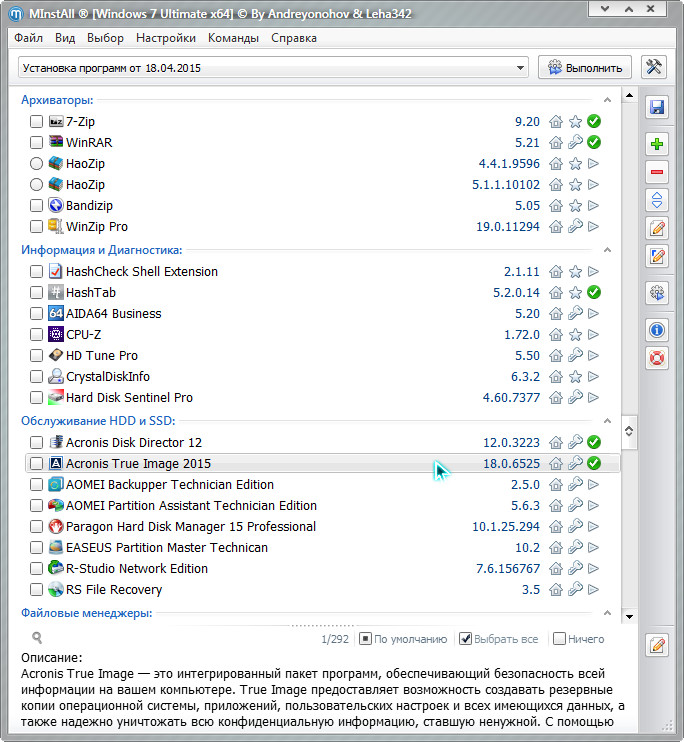Viewport: 684px width, 742px height.
Task: Open the 'Команды' menu
Action: 233,38
